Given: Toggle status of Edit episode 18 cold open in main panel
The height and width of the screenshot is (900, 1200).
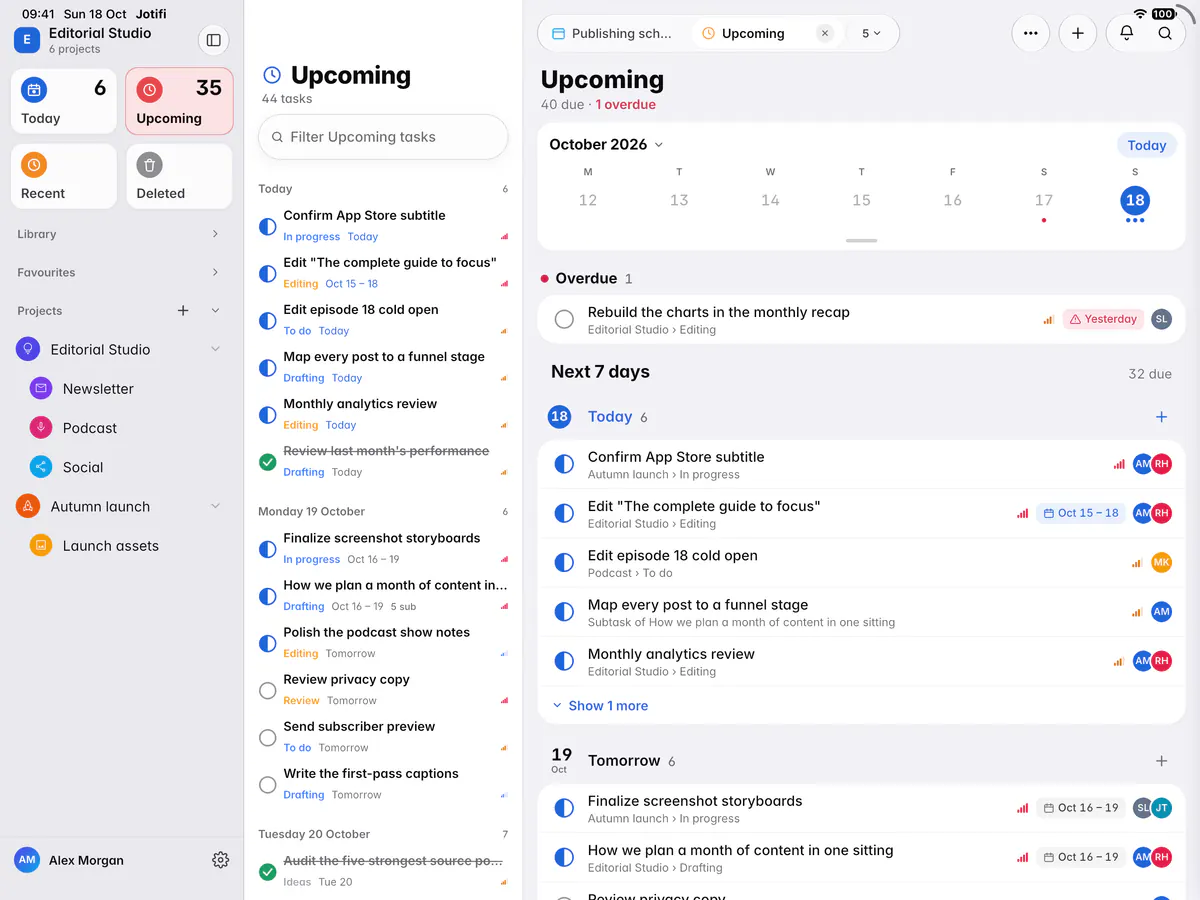Looking at the screenshot, I should click(x=564, y=563).
